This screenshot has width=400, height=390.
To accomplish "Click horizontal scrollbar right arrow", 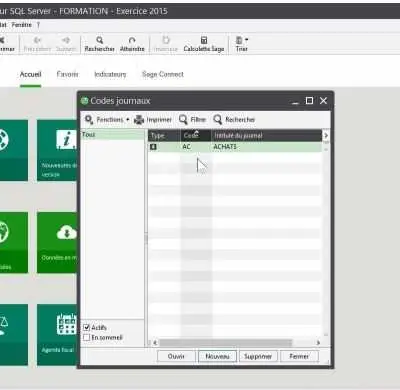I will (318, 342).
